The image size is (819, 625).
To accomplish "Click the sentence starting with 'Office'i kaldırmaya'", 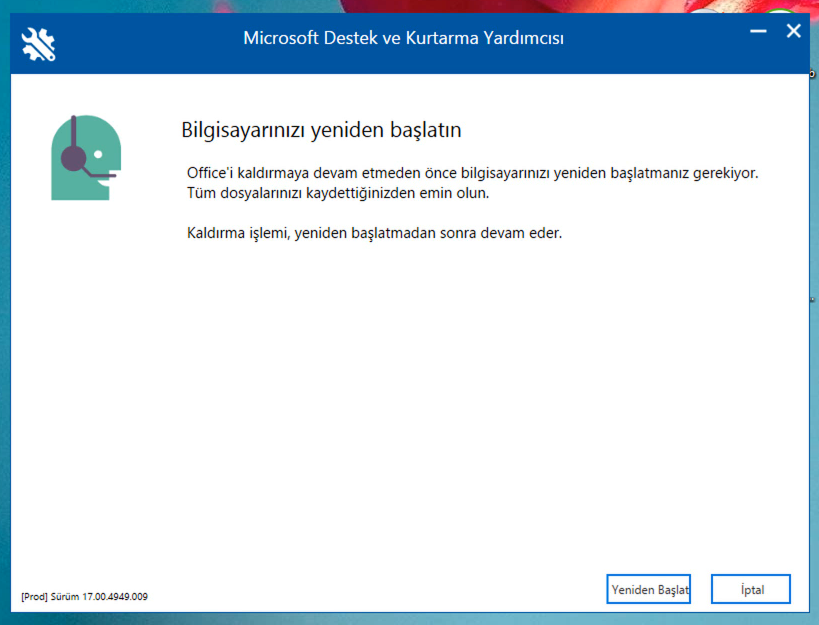I will 472,173.
